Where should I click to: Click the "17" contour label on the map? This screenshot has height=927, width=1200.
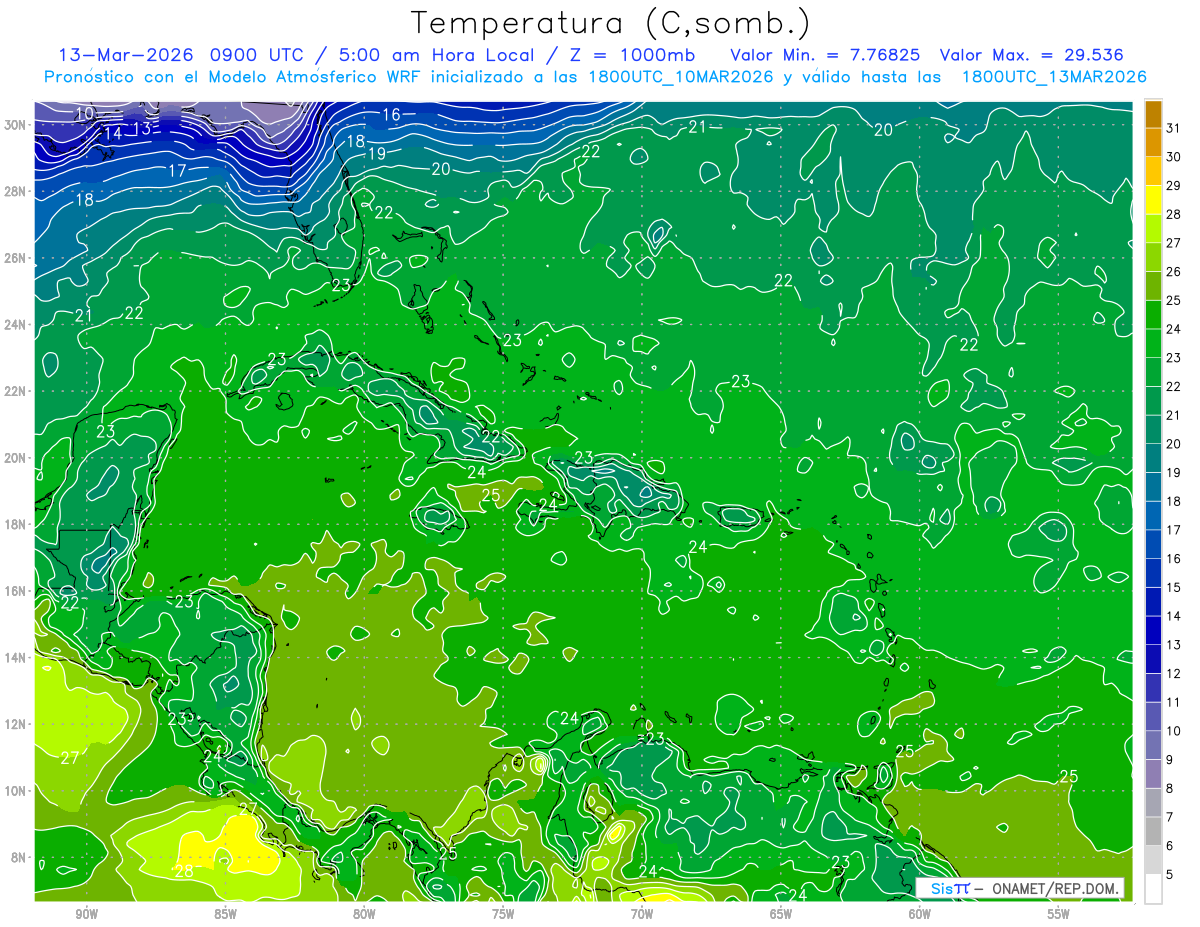[x=177, y=171]
